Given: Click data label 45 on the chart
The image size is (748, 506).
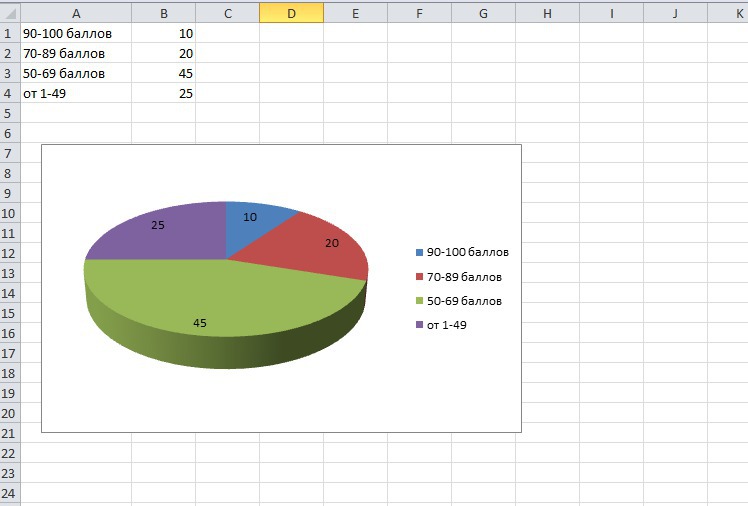Looking at the screenshot, I should point(200,323).
